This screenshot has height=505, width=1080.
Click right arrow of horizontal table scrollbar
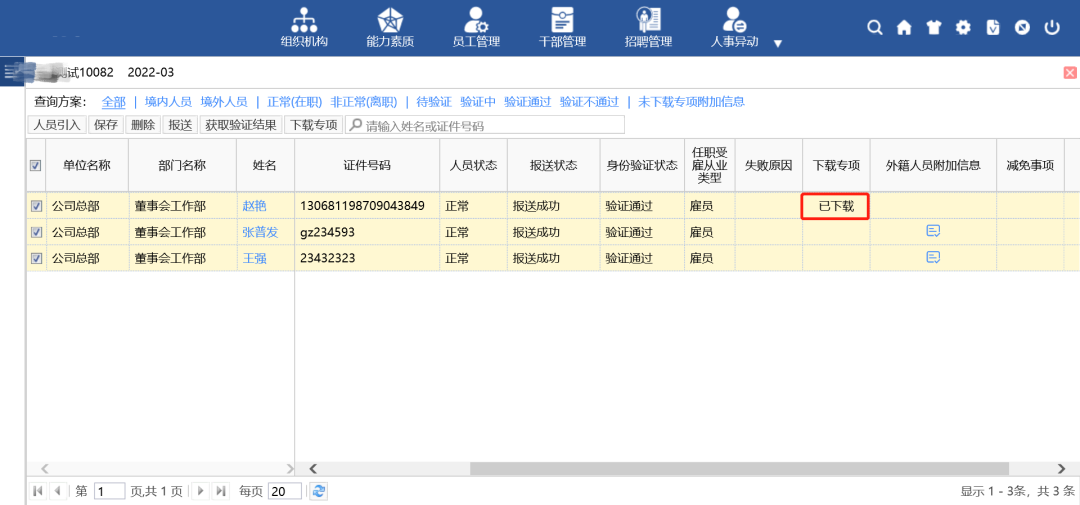pos(1061,468)
